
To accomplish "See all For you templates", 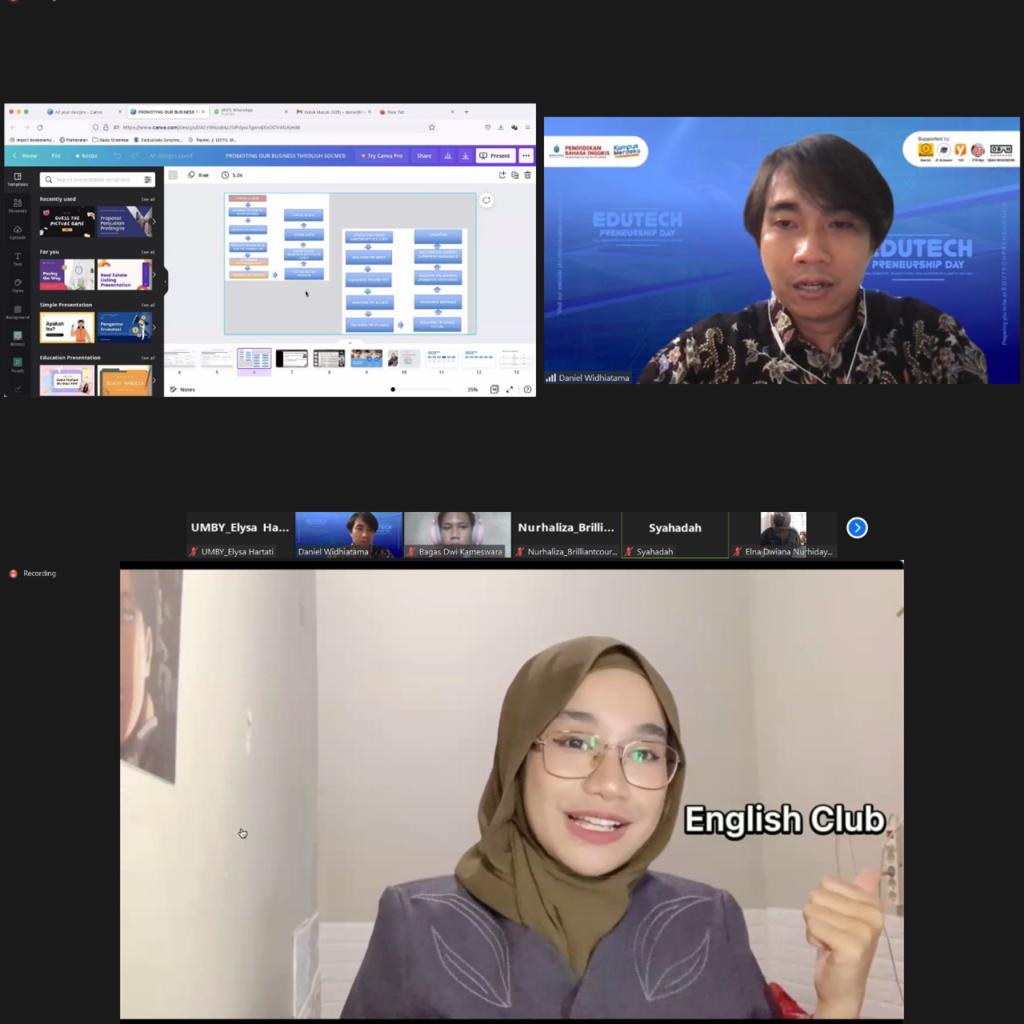I will coord(148,252).
